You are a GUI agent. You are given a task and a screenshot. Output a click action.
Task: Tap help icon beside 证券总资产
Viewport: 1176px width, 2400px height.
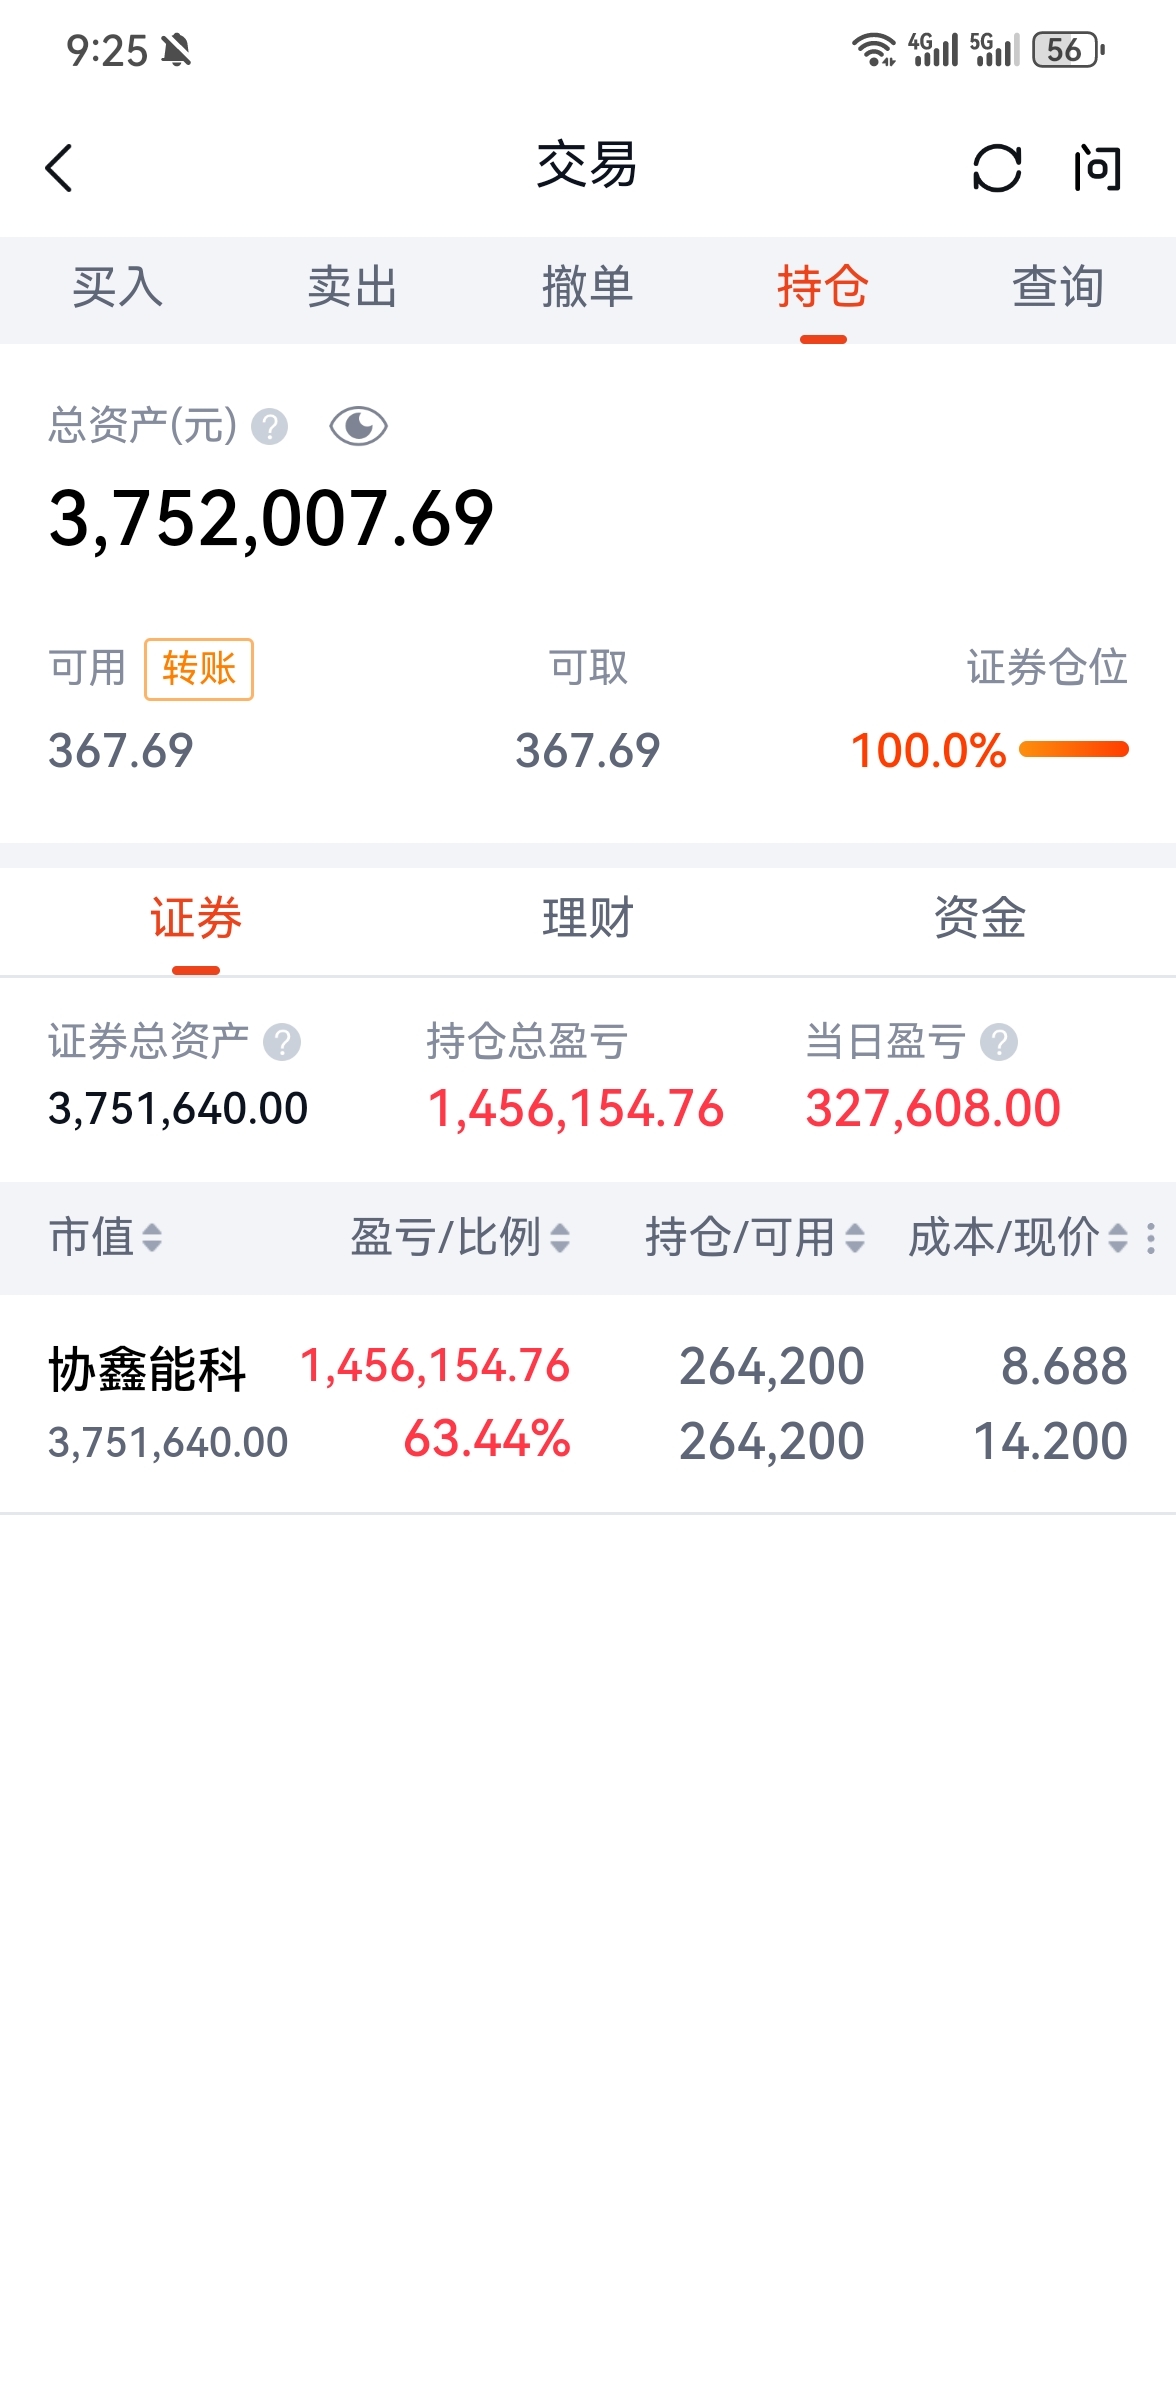click(282, 1042)
